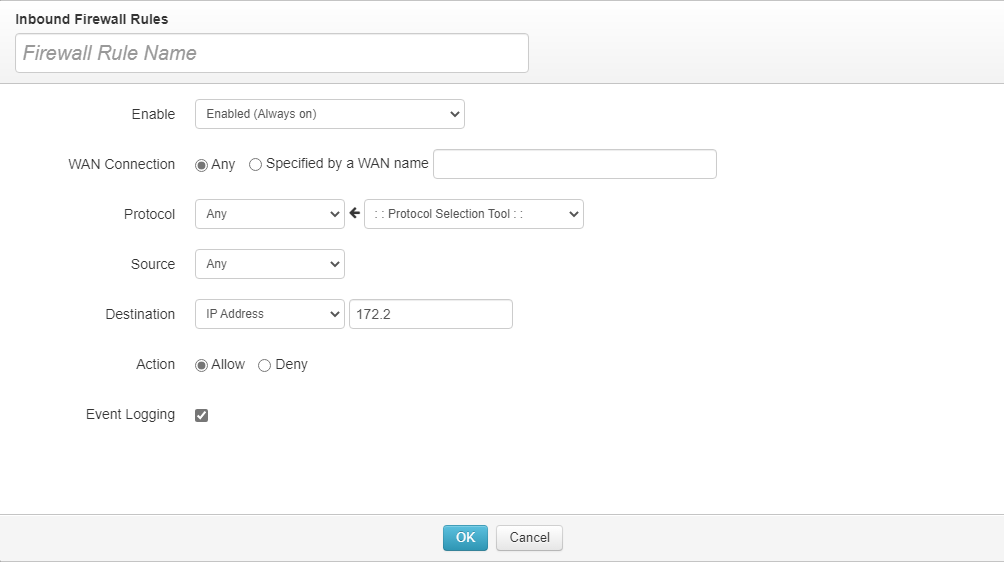Image resolution: width=1004 pixels, height=562 pixels.
Task: Expand the Source dropdown
Action: [269, 264]
